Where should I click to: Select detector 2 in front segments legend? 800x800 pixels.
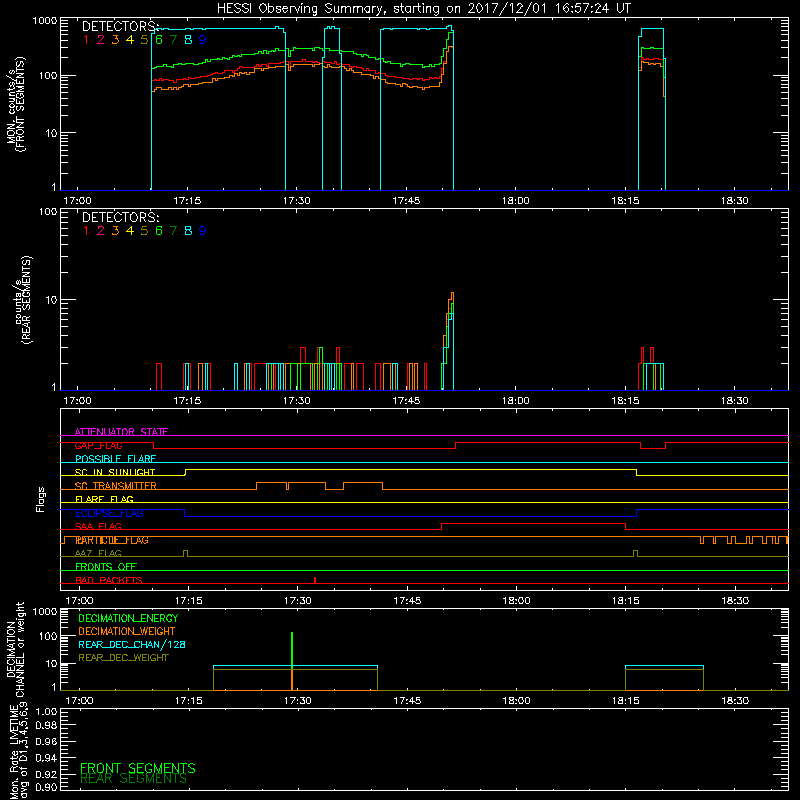click(x=101, y=40)
